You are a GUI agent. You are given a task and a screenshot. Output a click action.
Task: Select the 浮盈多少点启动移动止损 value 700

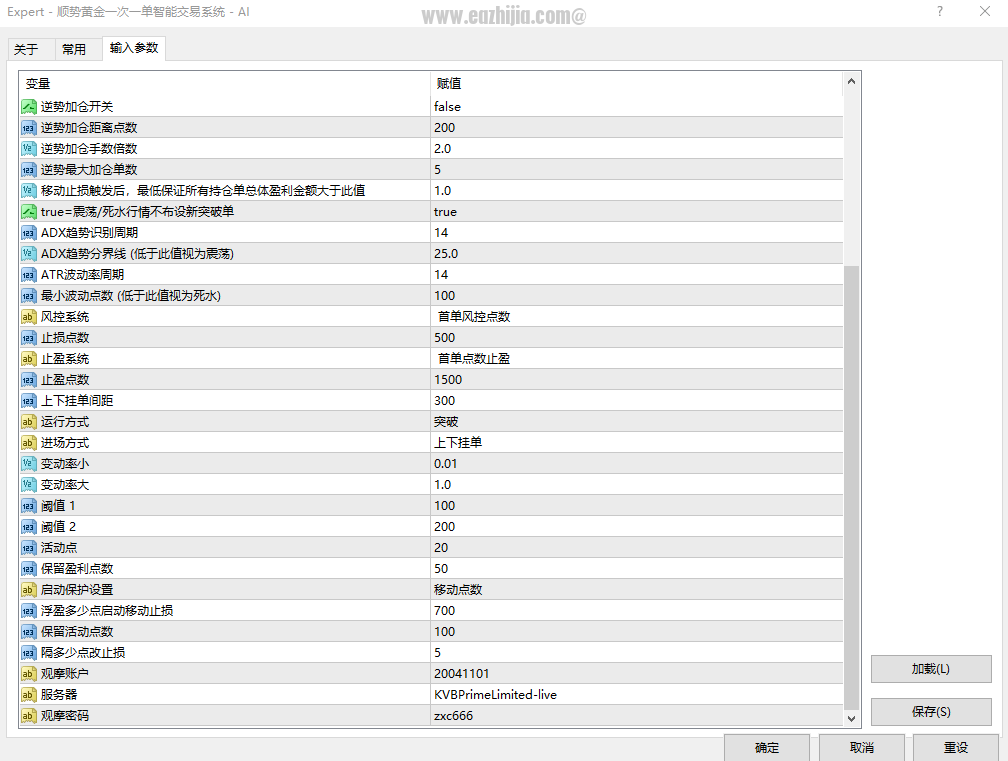[x=444, y=611]
